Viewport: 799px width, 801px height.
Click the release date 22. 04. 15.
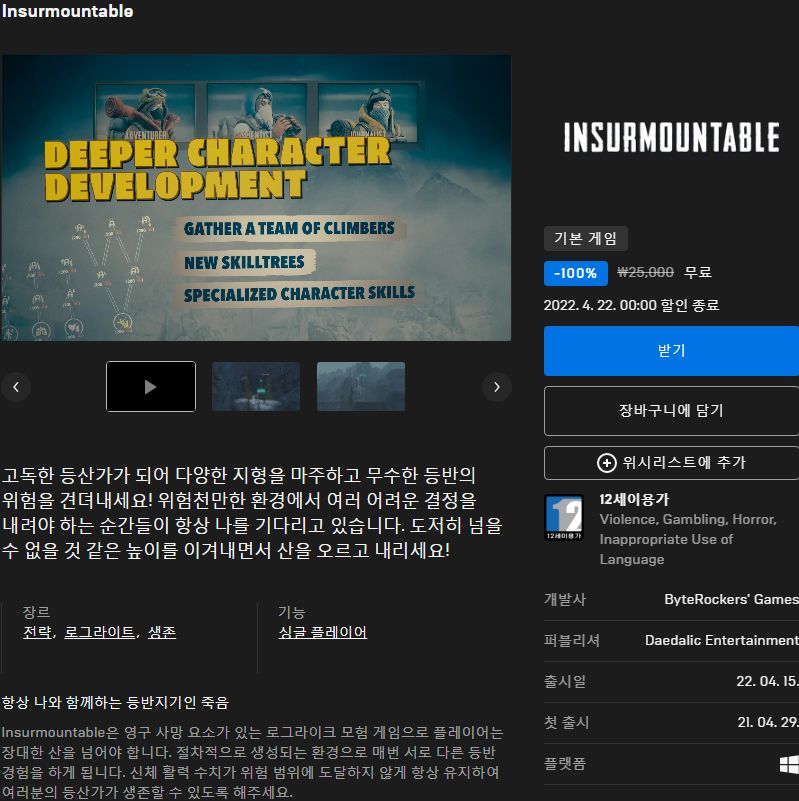[x=767, y=681]
